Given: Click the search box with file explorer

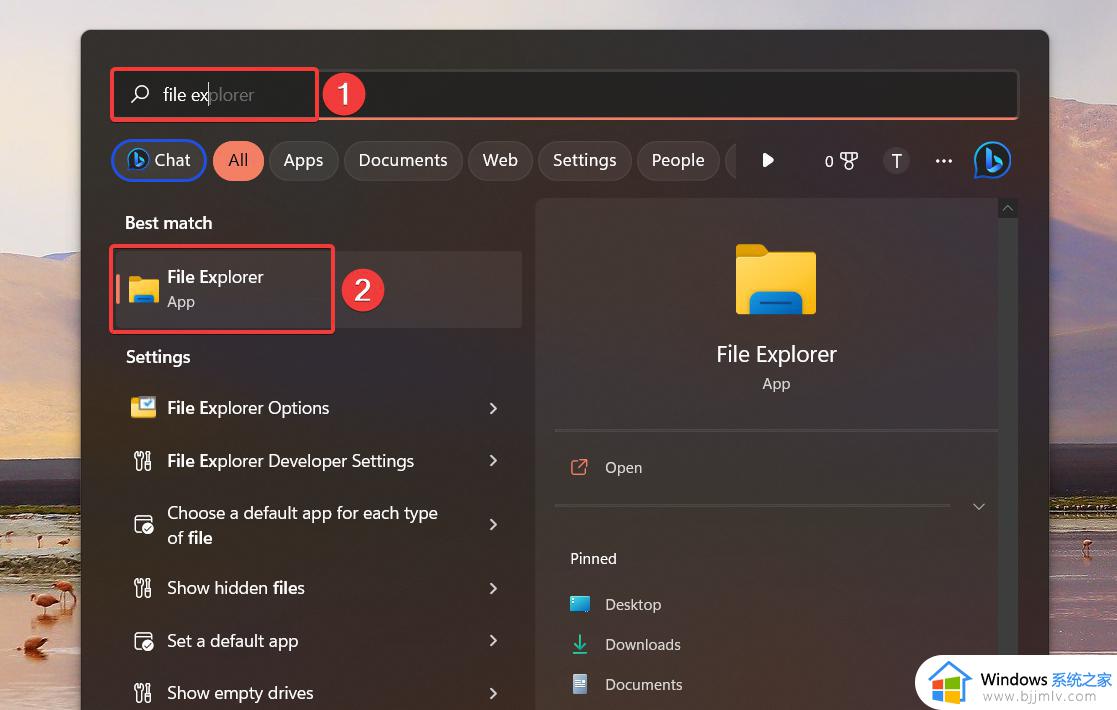Looking at the screenshot, I should (x=565, y=94).
